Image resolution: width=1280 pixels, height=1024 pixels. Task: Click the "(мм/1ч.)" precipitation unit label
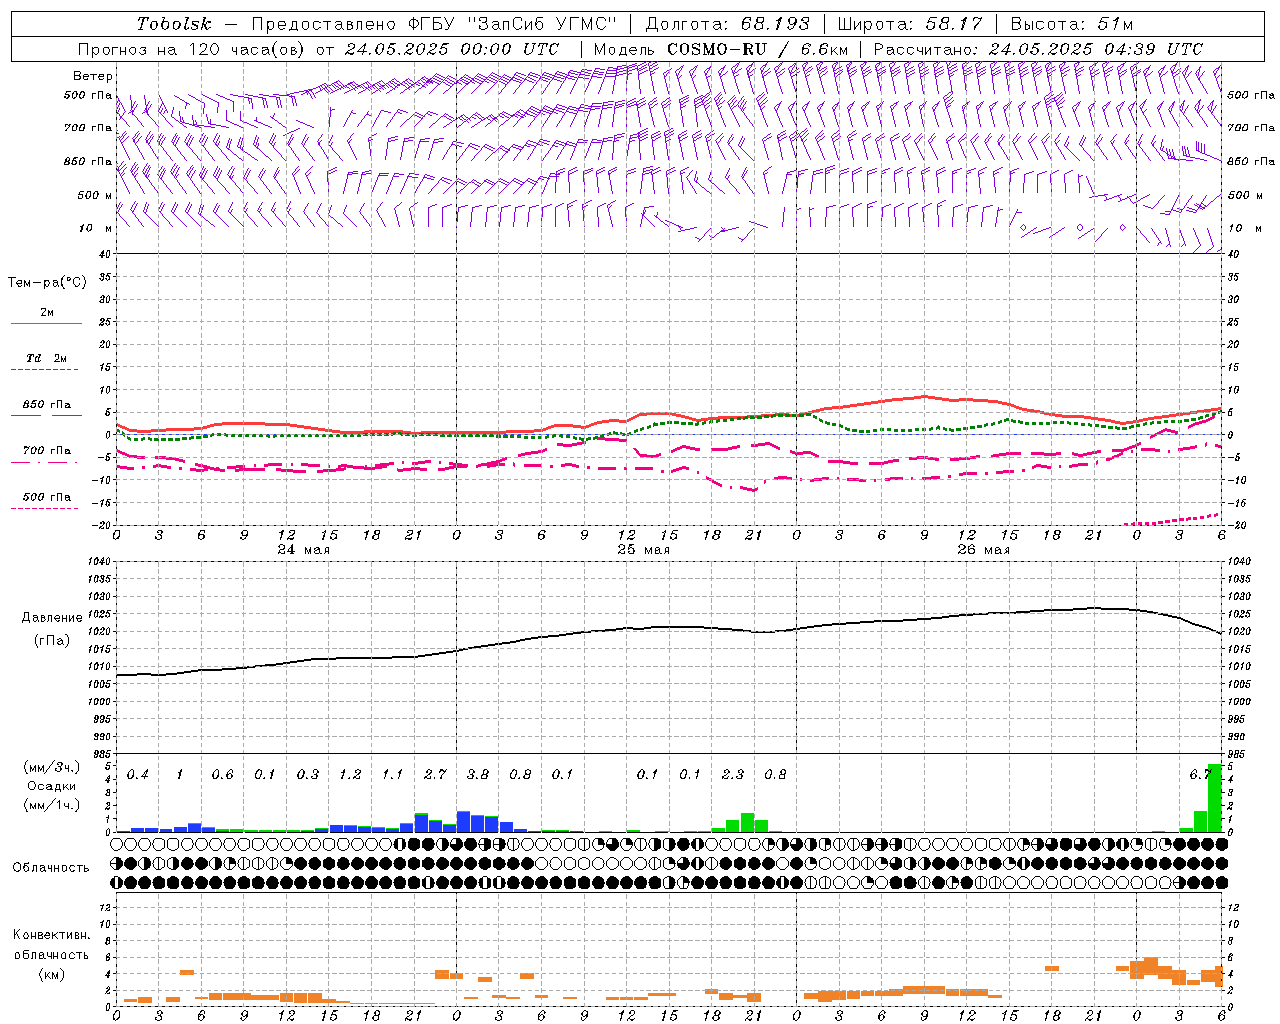point(50,805)
